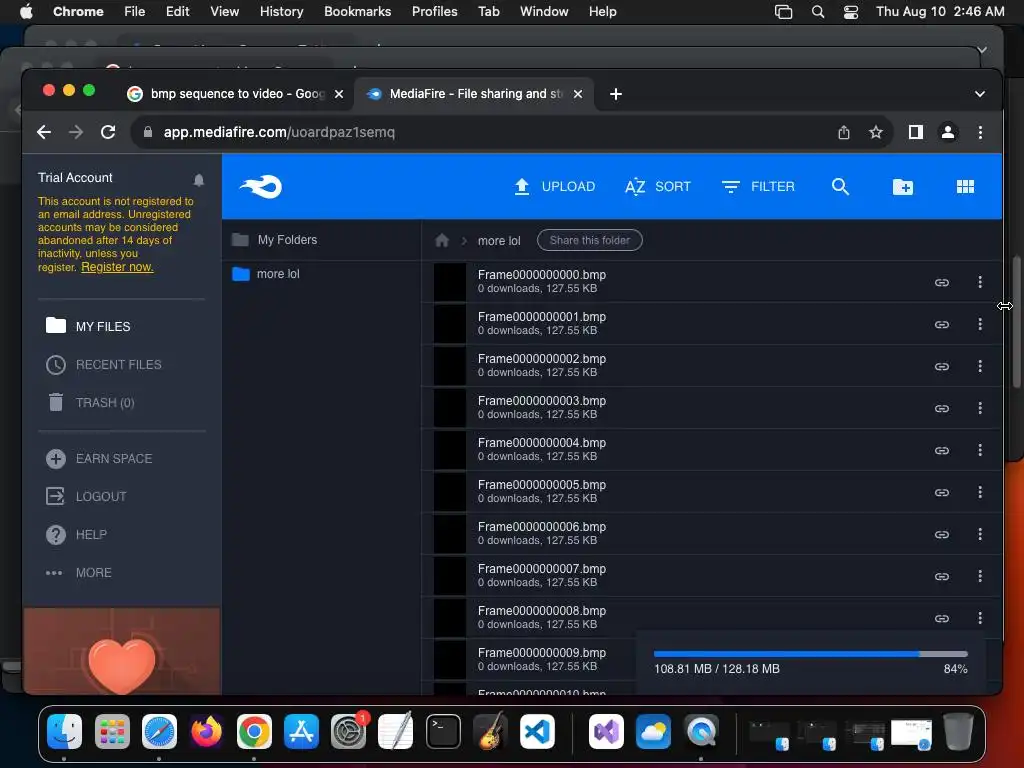The image size is (1024, 768).
Task: Click the upload progress bar at 84%
Action: point(810,654)
